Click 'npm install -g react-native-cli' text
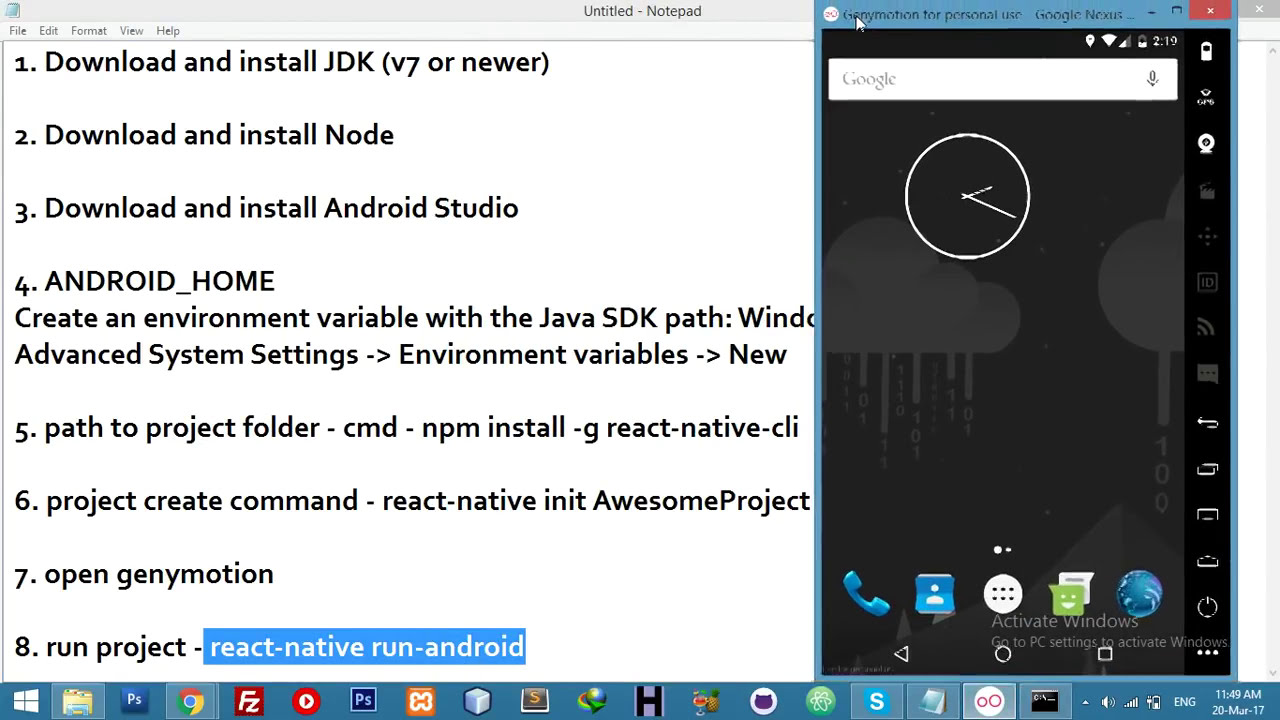Screen dimensions: 1280x720 click(610, 427)
